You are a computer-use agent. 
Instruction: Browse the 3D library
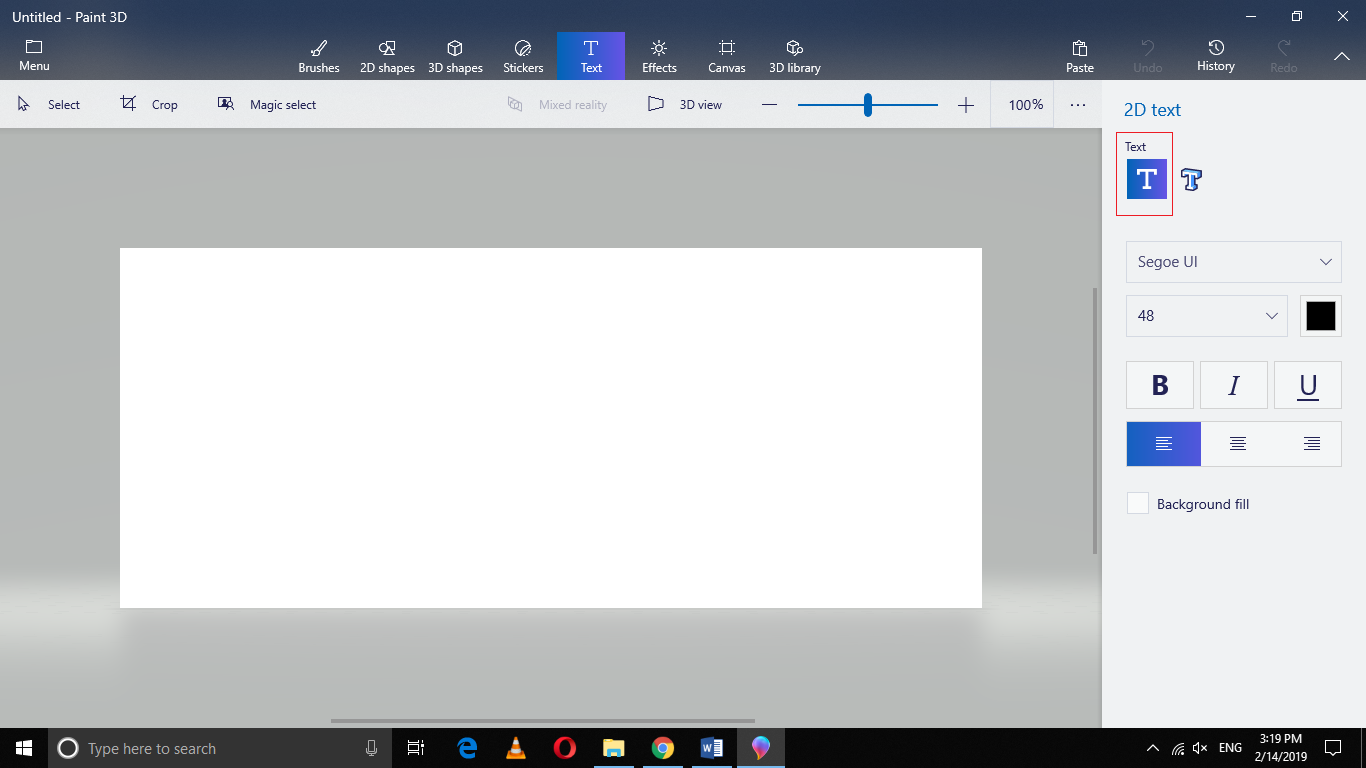pos(794,55)
